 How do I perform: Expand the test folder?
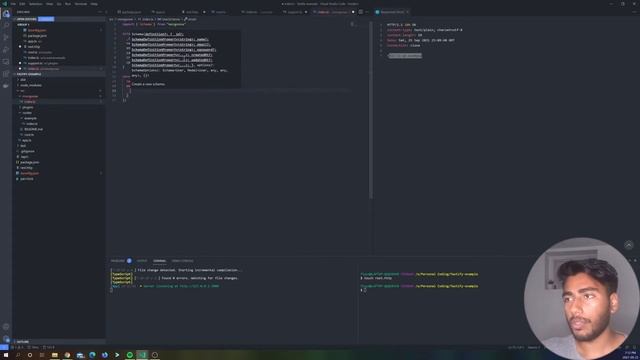point(22,146)
